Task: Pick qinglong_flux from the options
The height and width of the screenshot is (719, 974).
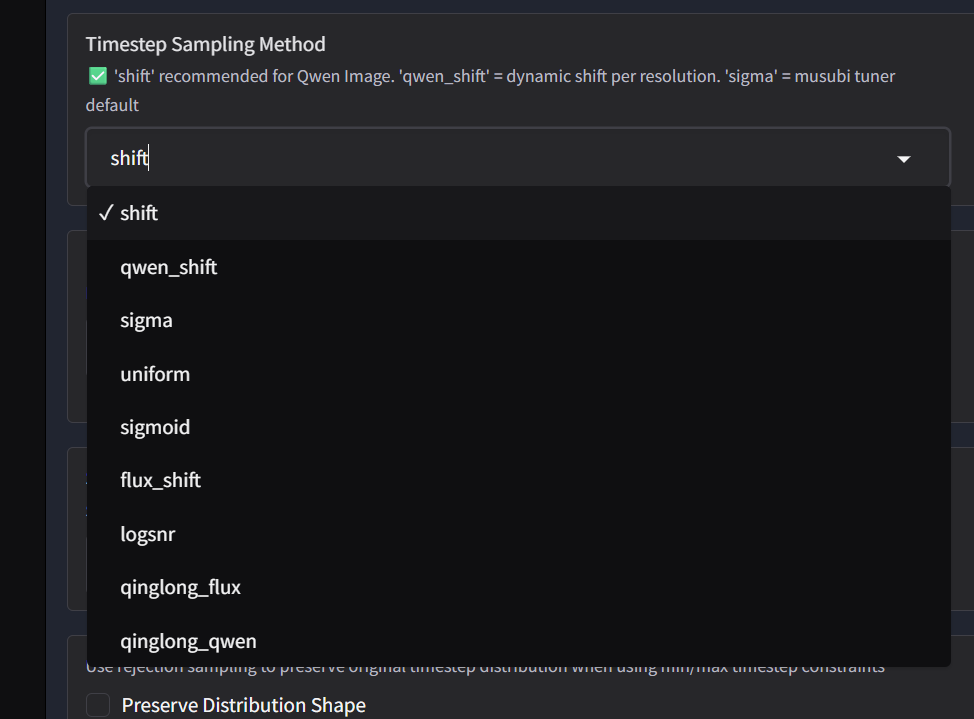Action: [x=180, y=587]
